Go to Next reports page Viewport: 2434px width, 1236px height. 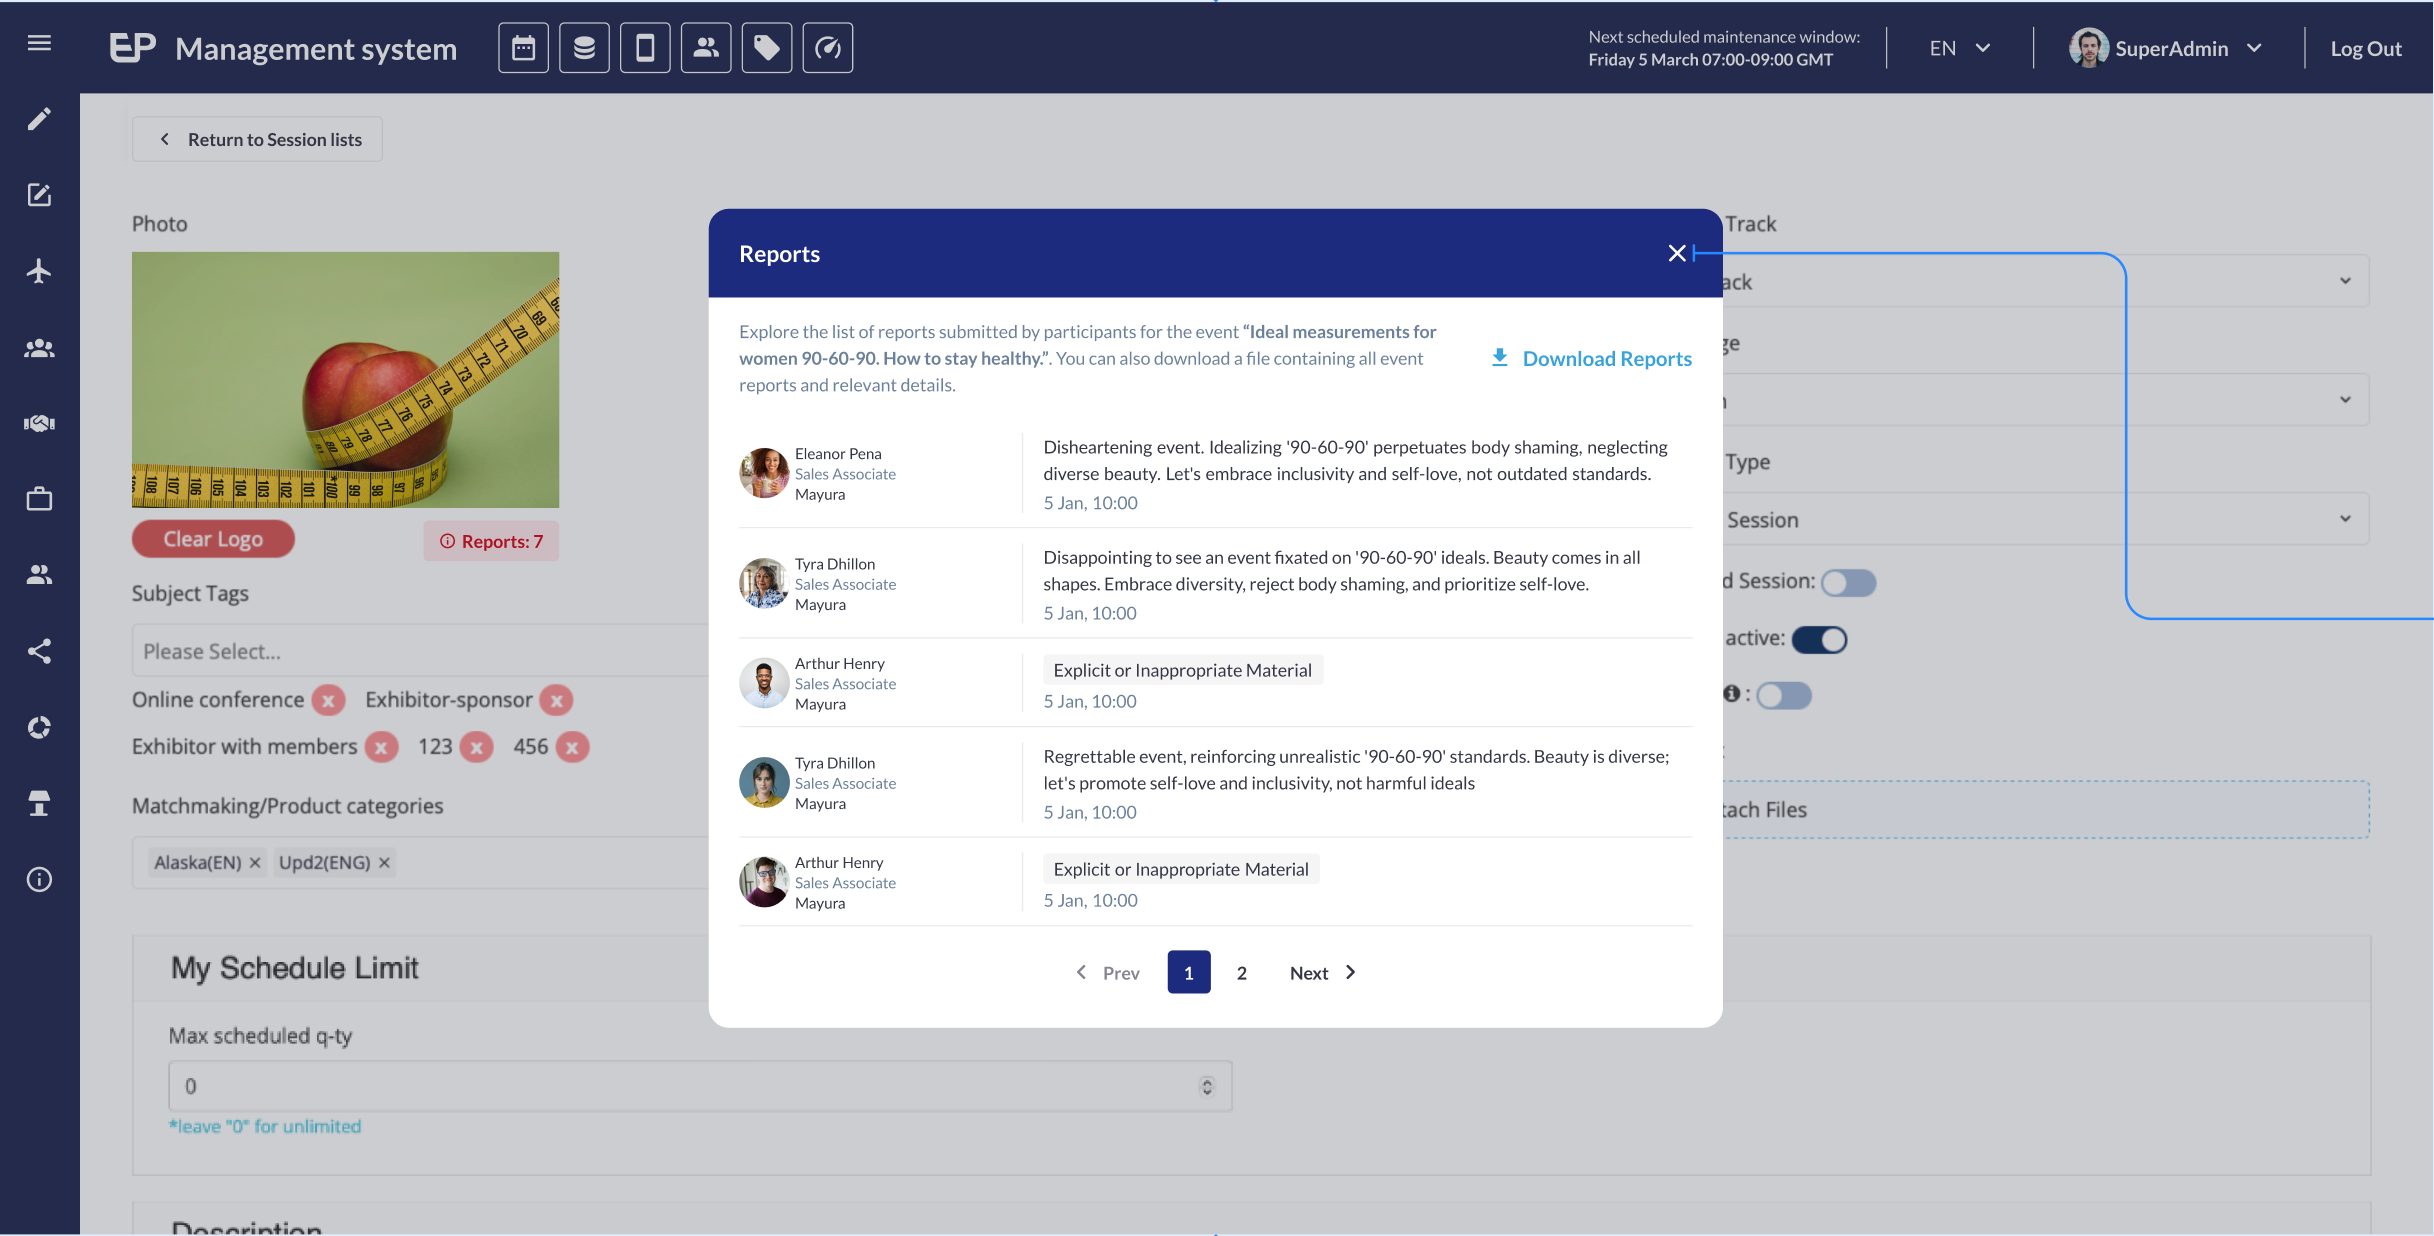(x=1322, y=972)
